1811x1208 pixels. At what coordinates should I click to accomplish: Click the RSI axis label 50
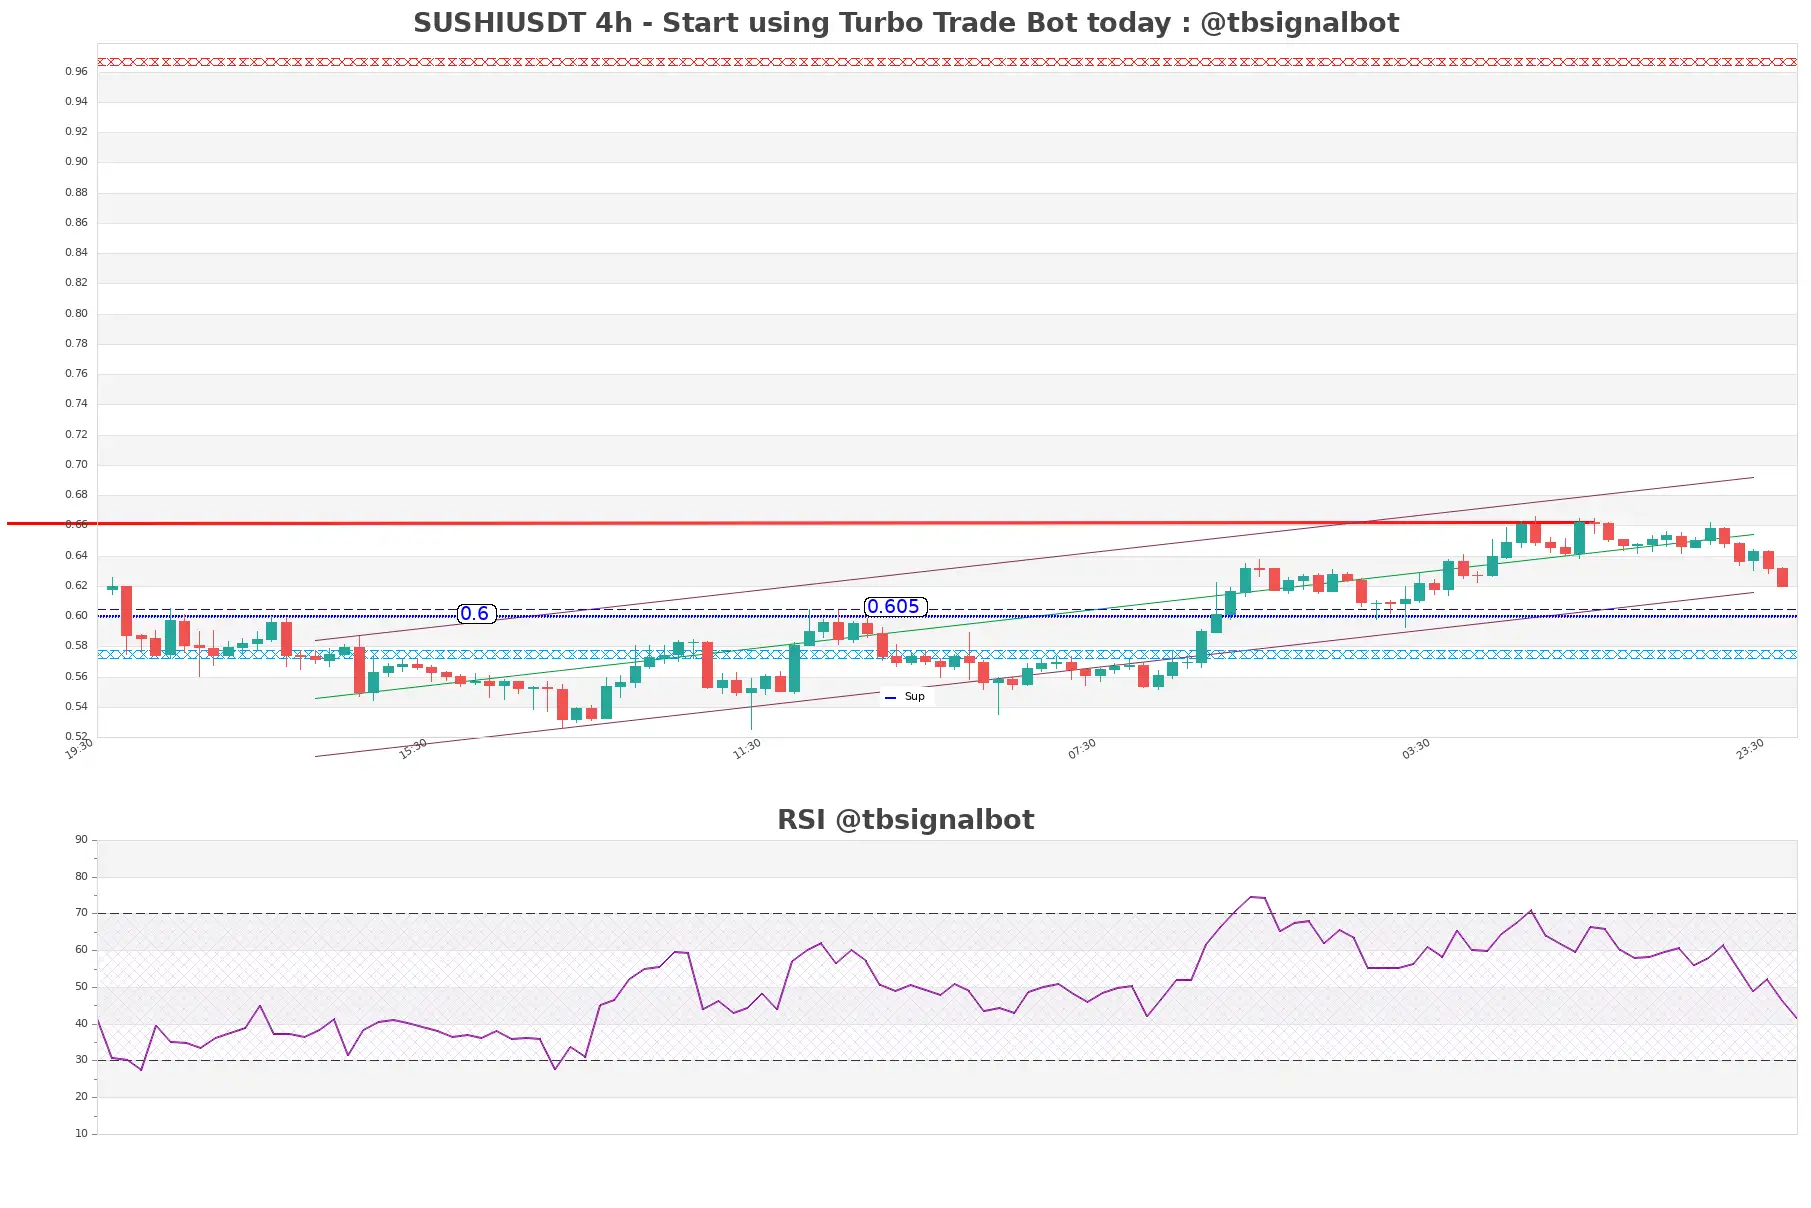point(81,986)
